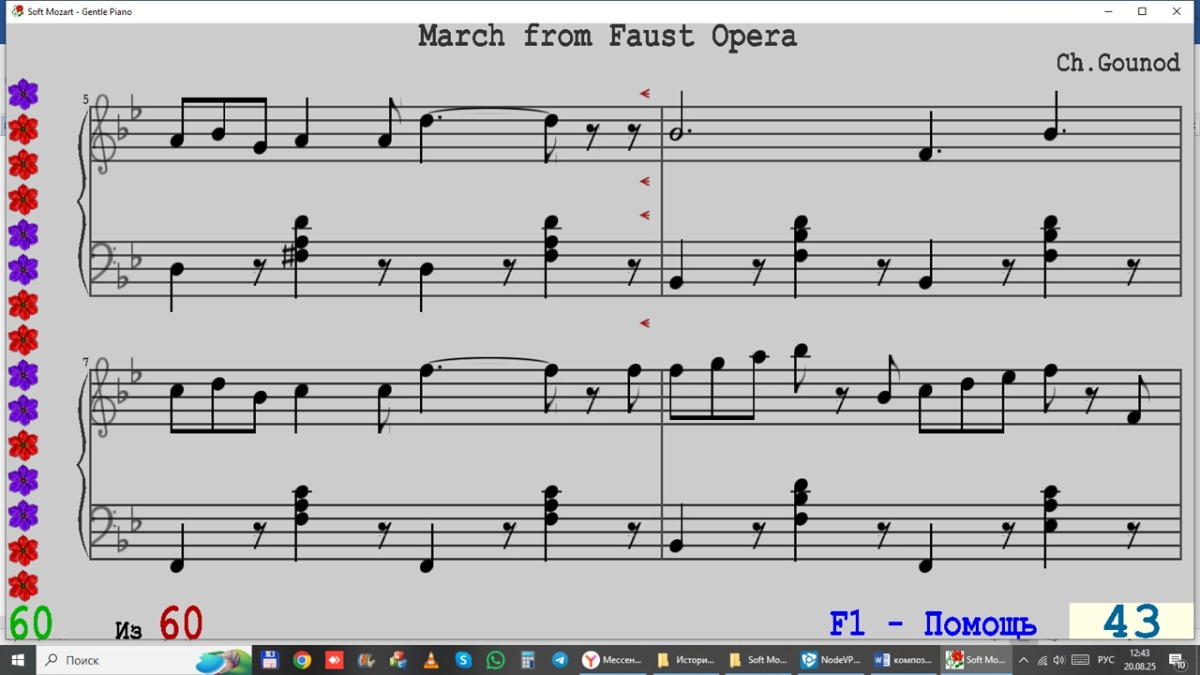Viewport: 1200px width, 675px height.
Task: Click the March from Faust Opera title
Action: [x=607, y=36]
